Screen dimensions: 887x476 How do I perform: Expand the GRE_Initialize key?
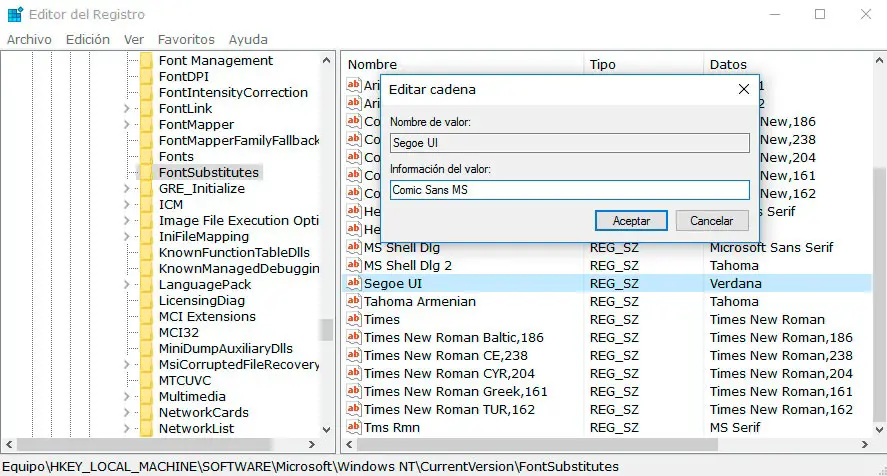[127, 188]
